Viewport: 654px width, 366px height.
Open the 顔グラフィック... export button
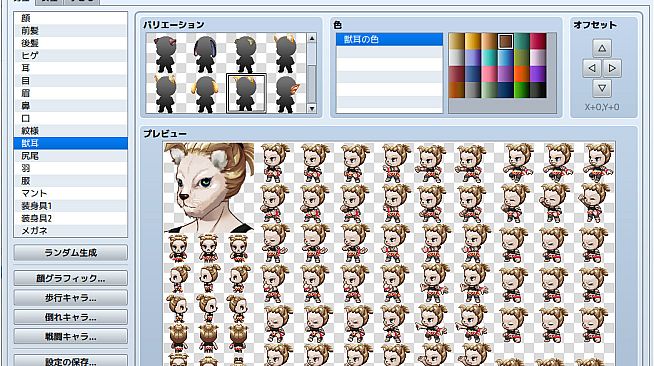(x=70, y=278)
